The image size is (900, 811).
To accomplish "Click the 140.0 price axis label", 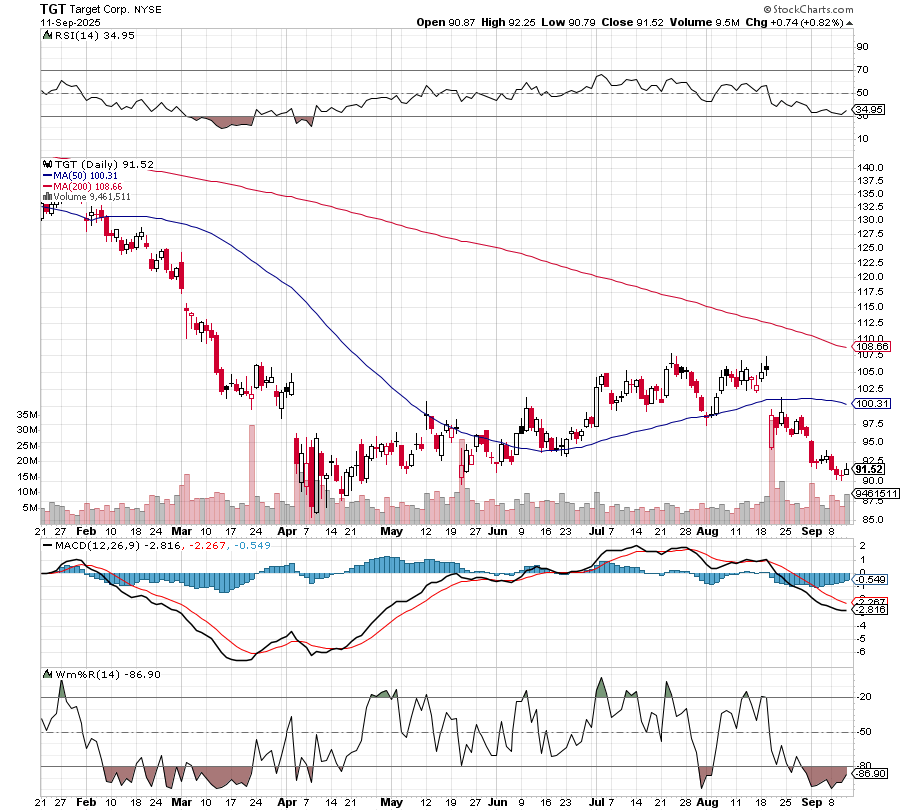I will coord(870,168).
